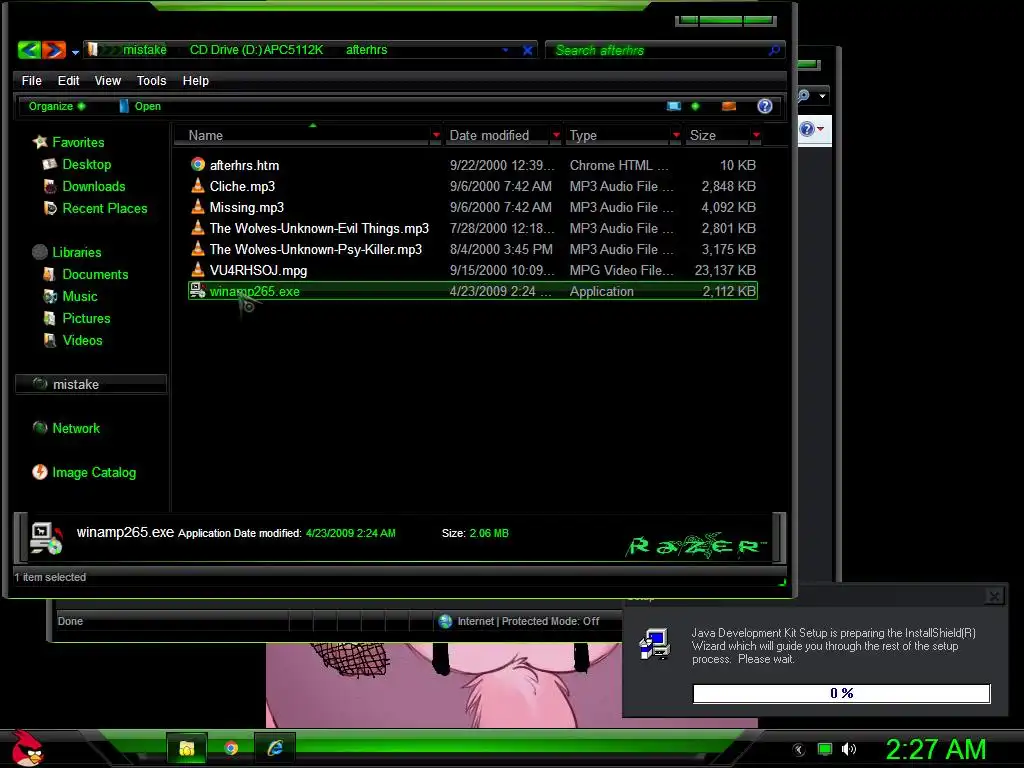Screen dimensions: 1024x768
Task: Open the Help menu
Action: pyautogui.click(x=195, y=80)
